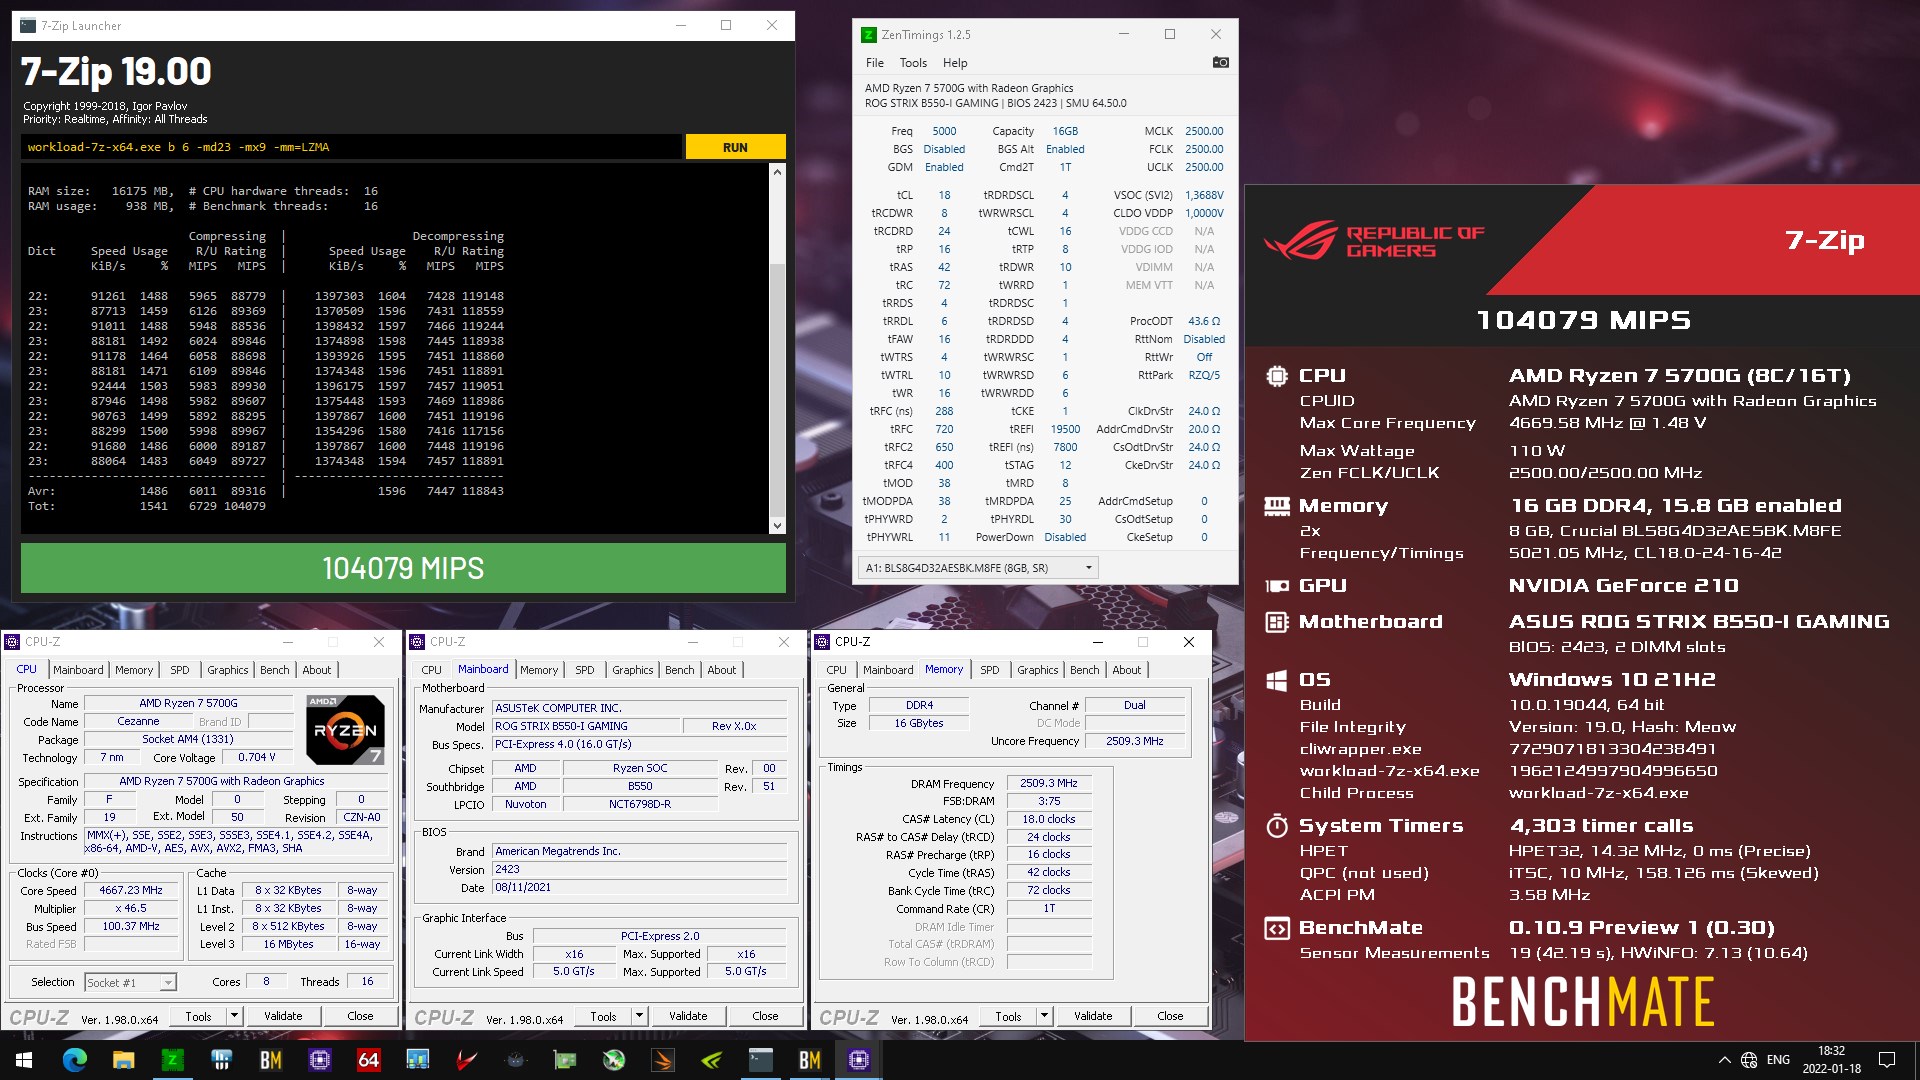This screenshot has width=1920, height=1080.
Task: Click the CAS# Latency value 18.0 clocks
Action: [1048, 820]
